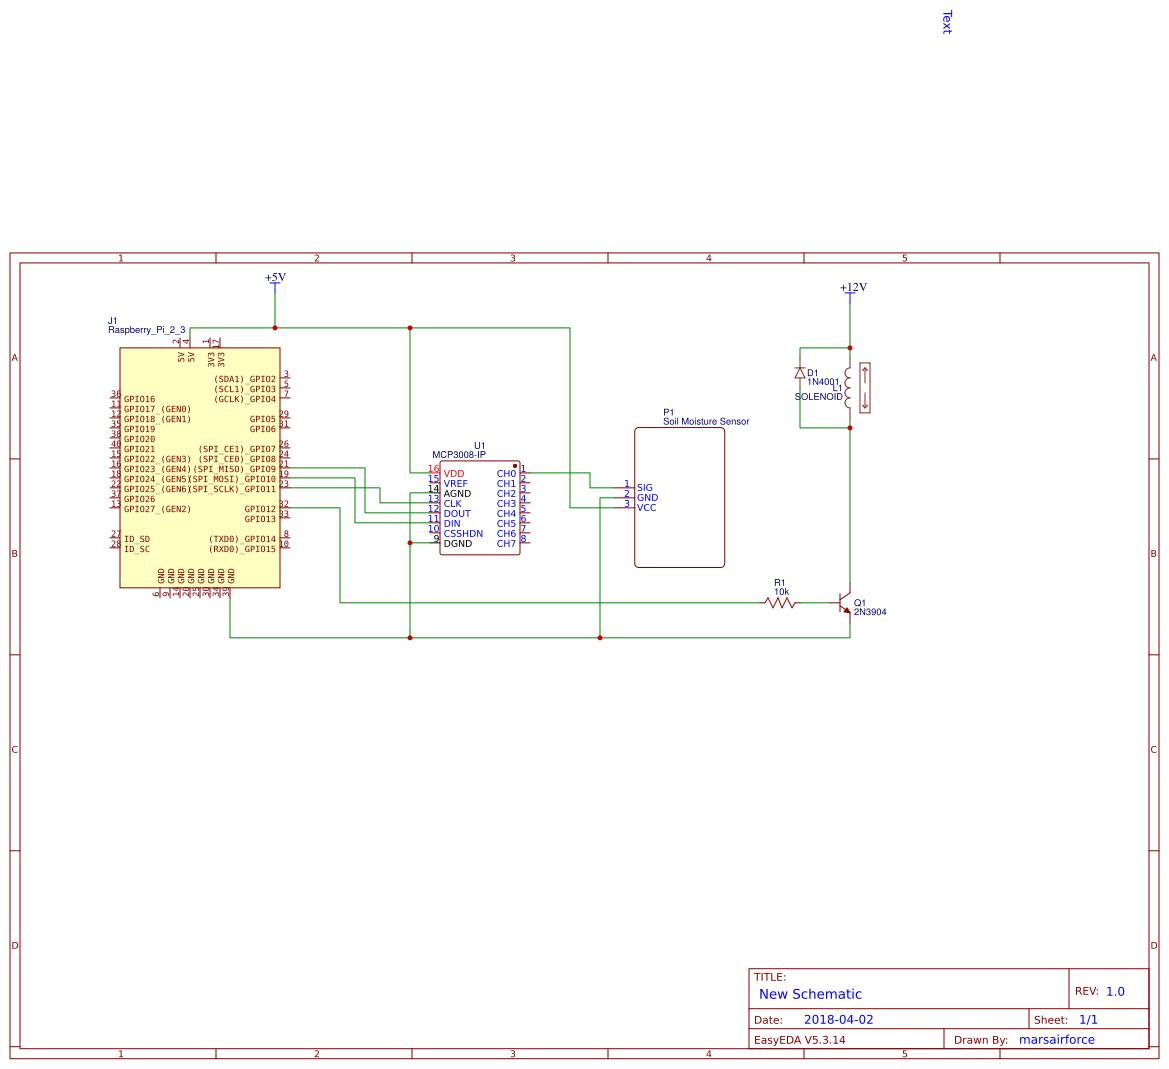Viewport: 1169px width, 1069px height.
Task: Click the Sheet 1/1 label
Action: (x=1086, y=1019)
